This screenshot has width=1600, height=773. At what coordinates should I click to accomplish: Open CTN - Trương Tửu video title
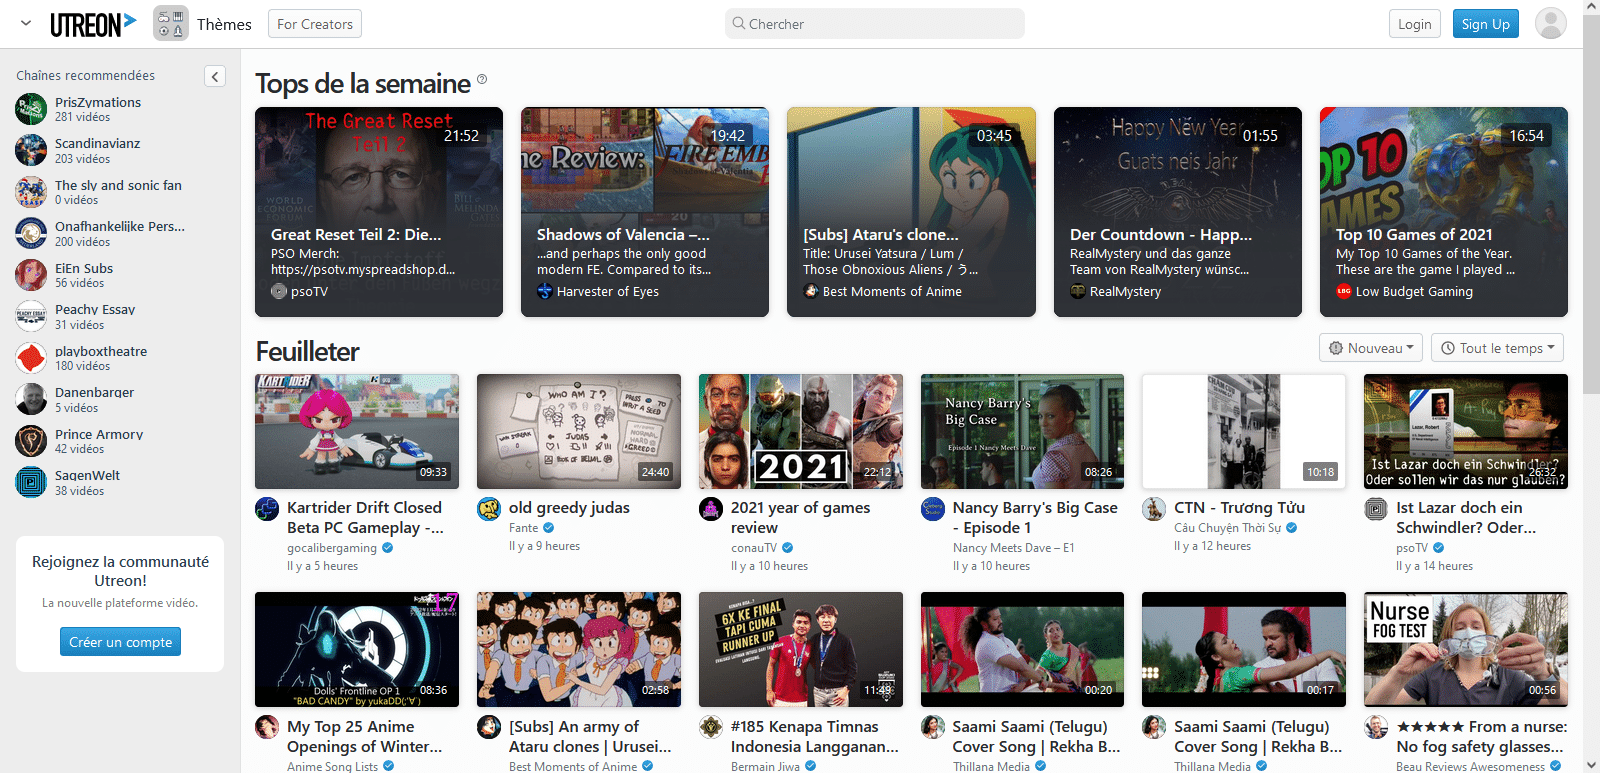(x=1239, y=508)
